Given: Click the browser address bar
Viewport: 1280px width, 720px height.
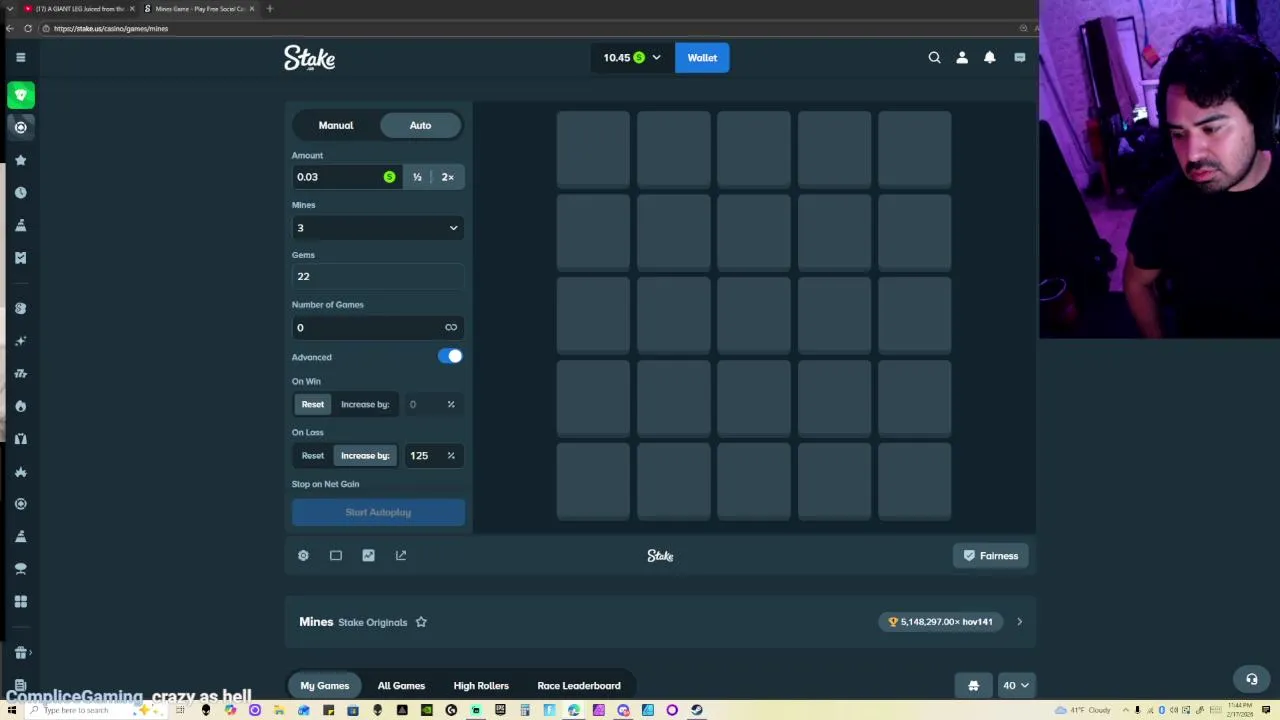Looking at the screenshot, I should [530, 28].
